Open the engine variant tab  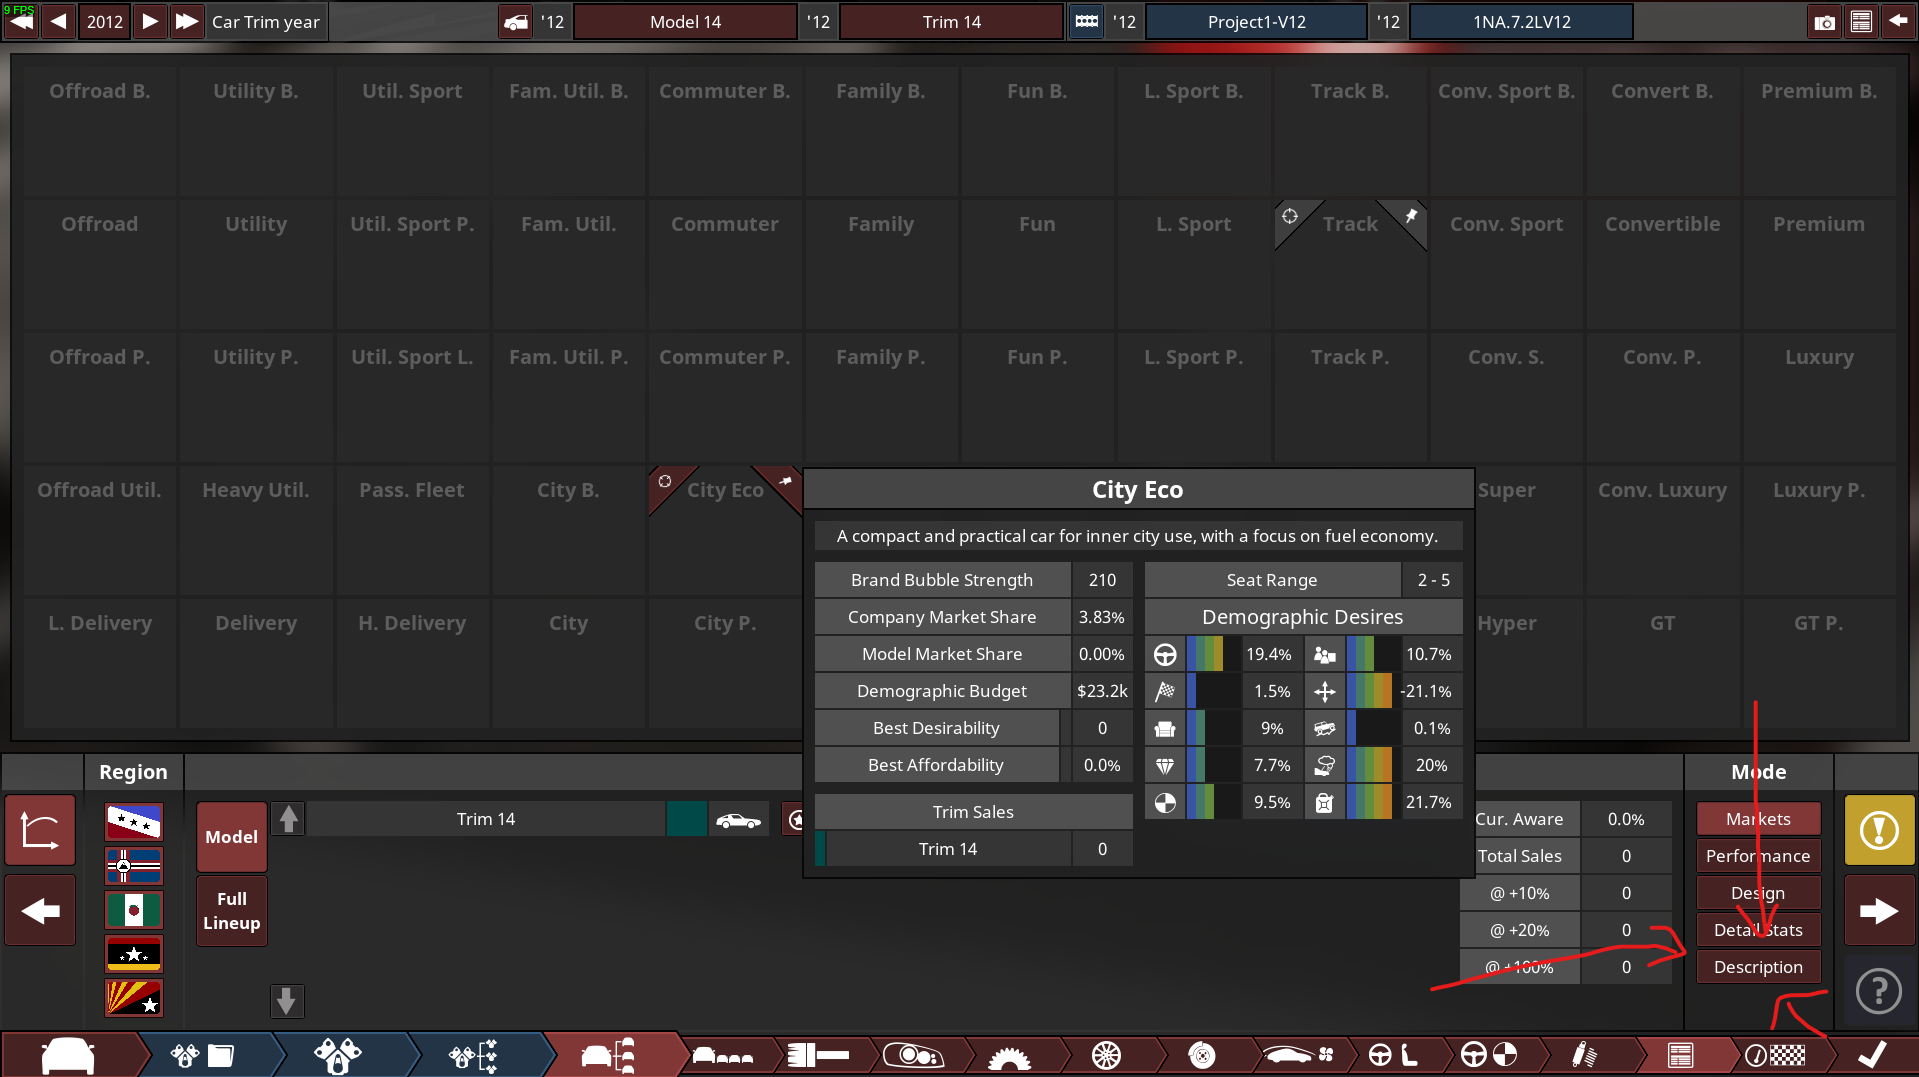pyautogui.click(x=338, y=1055)
